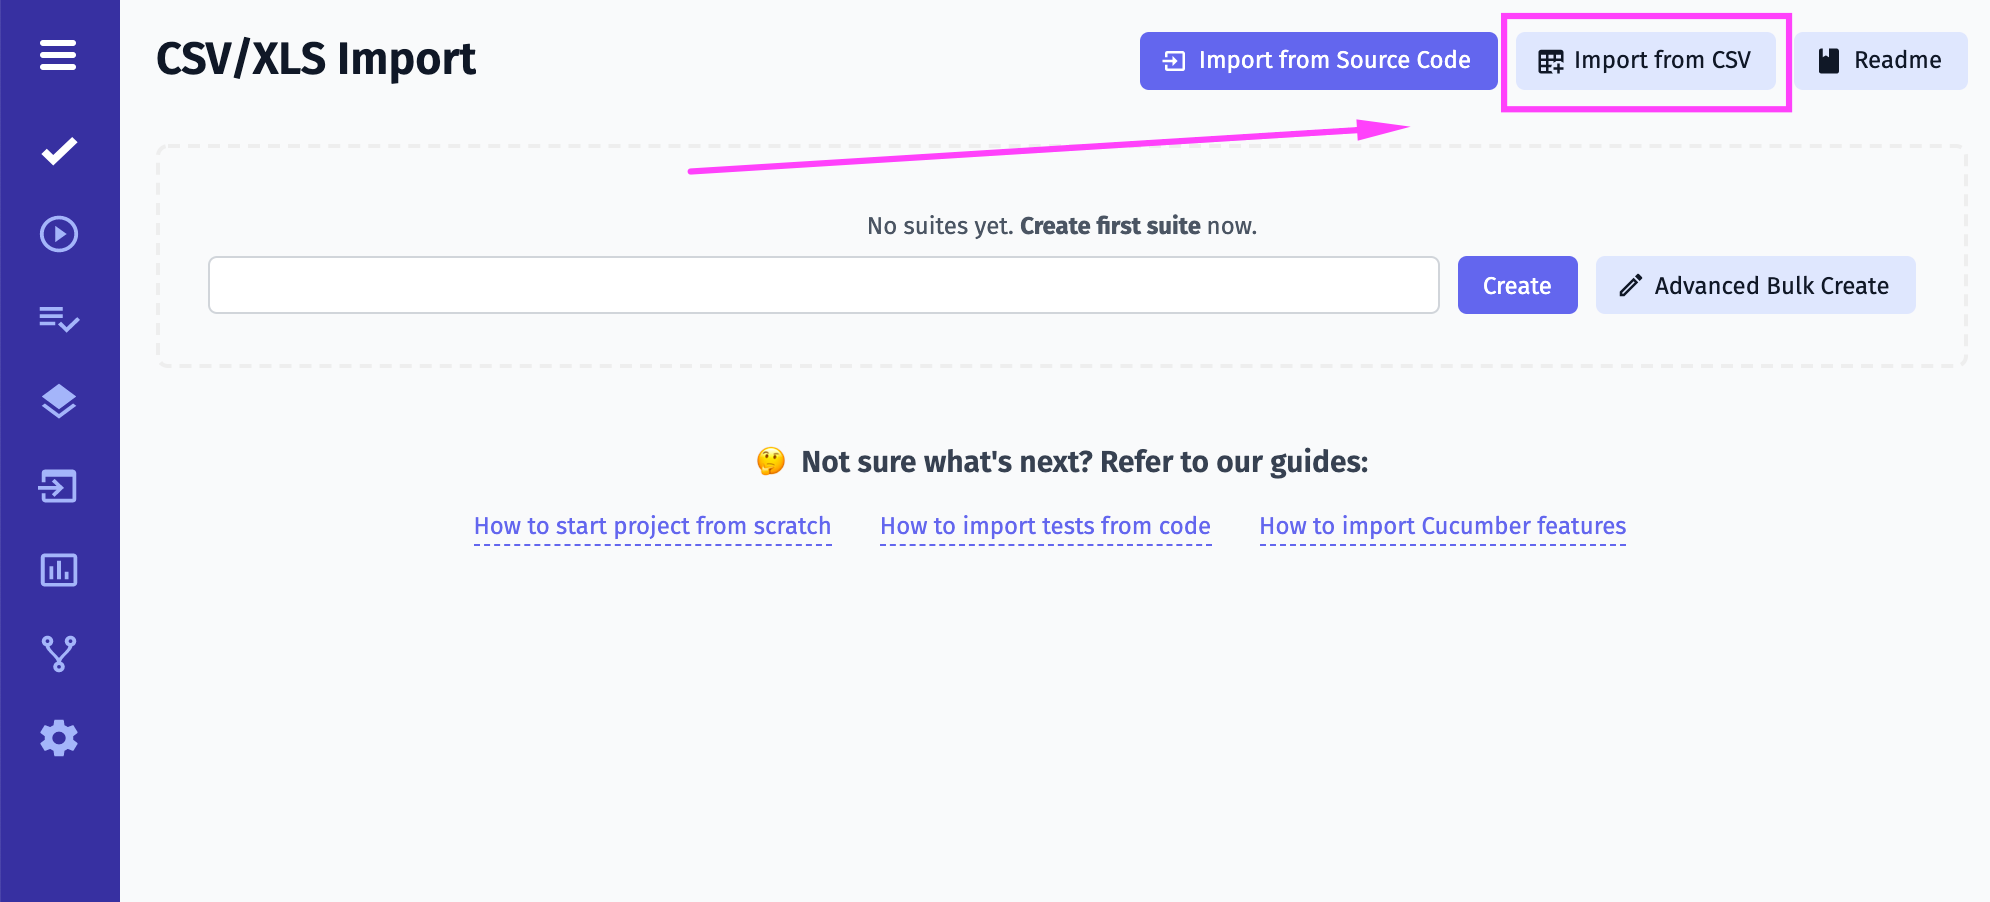Click the Import from Source Code button

click(x=1318, y=61)
